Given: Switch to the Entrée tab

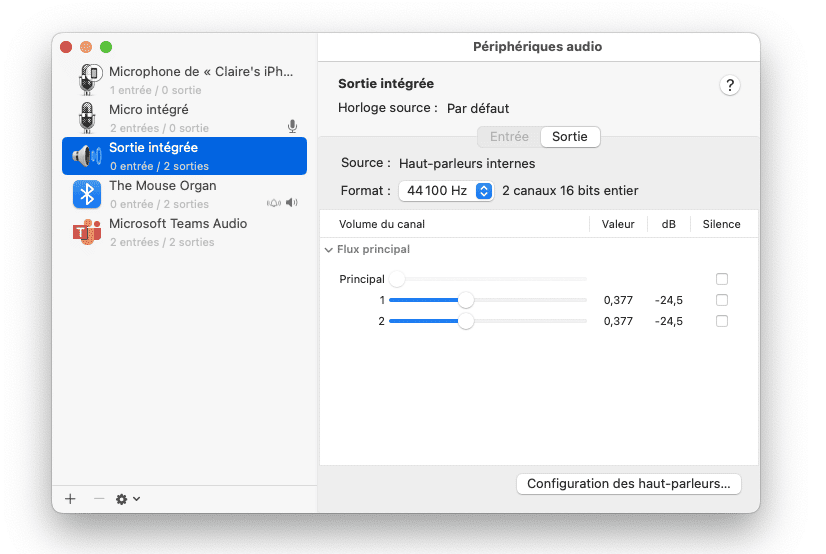Looking at the screenshot, I should pos(509,137).
